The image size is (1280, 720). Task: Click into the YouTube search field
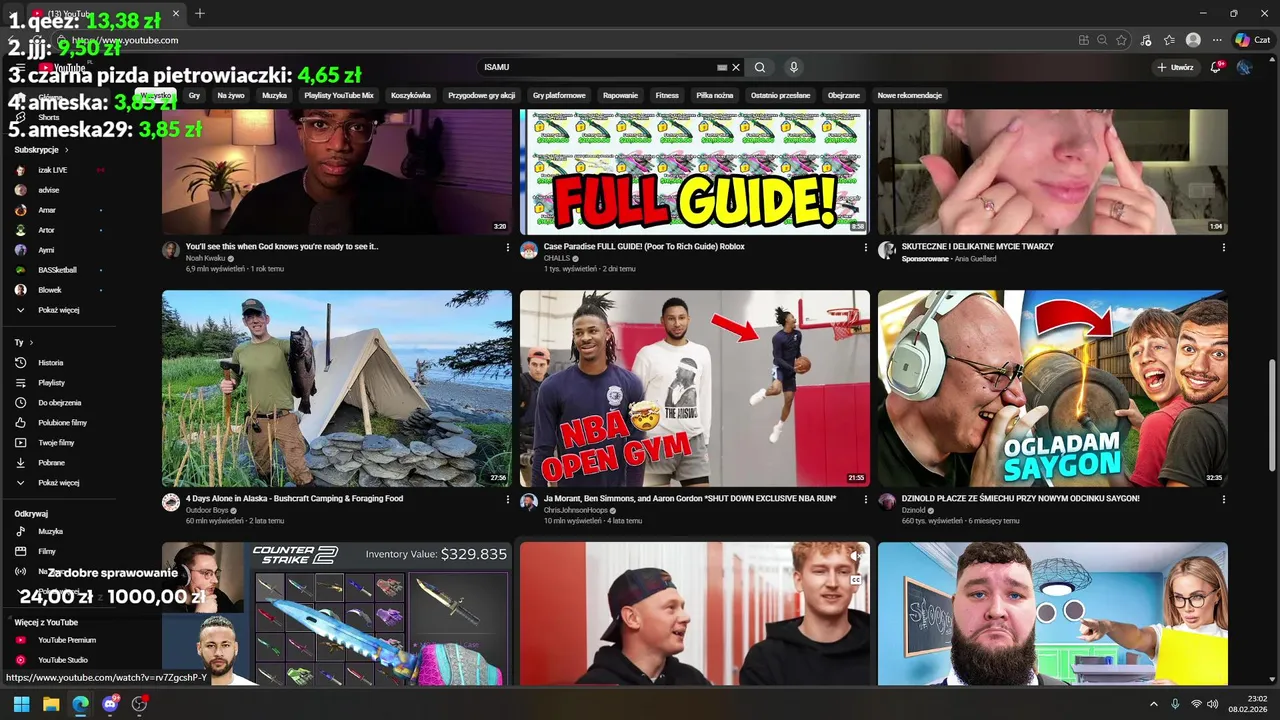click(x=598, y=67)
